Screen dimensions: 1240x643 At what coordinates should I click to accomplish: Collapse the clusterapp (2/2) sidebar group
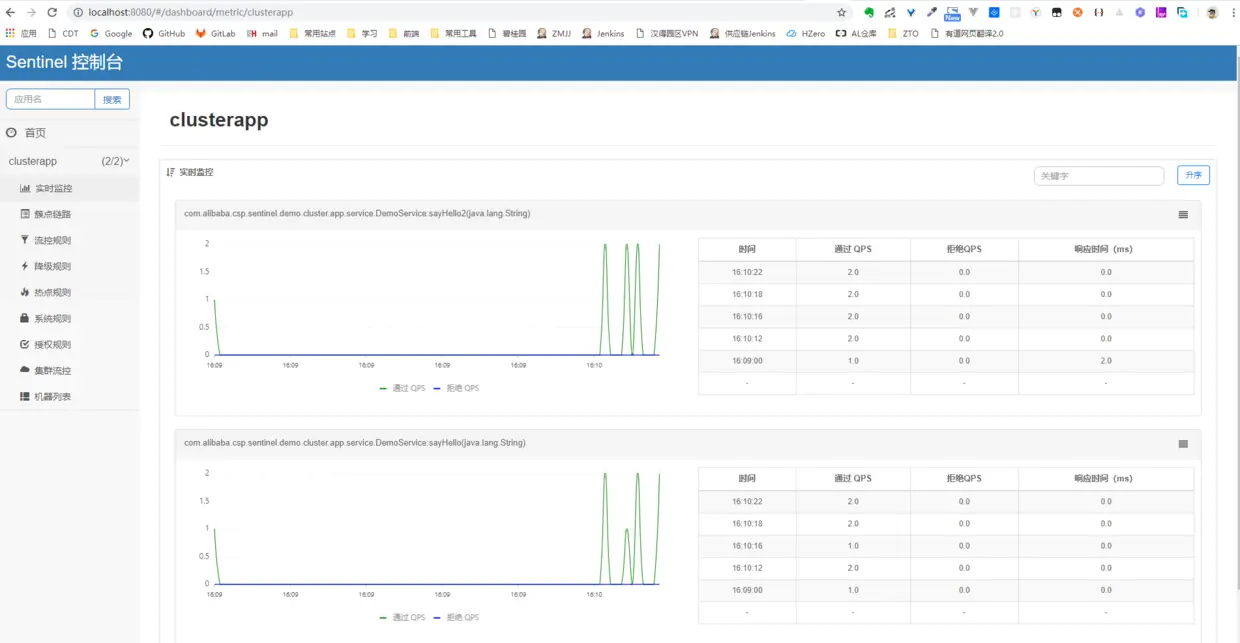point(69,161)
